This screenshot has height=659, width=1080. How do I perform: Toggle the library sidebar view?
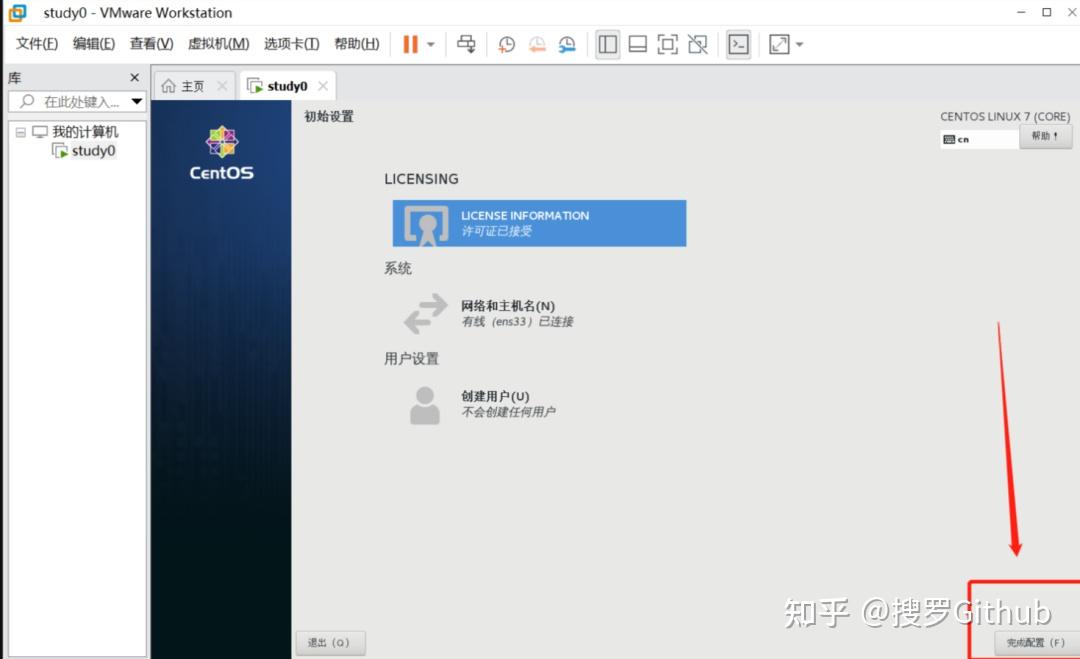(608, 45)
